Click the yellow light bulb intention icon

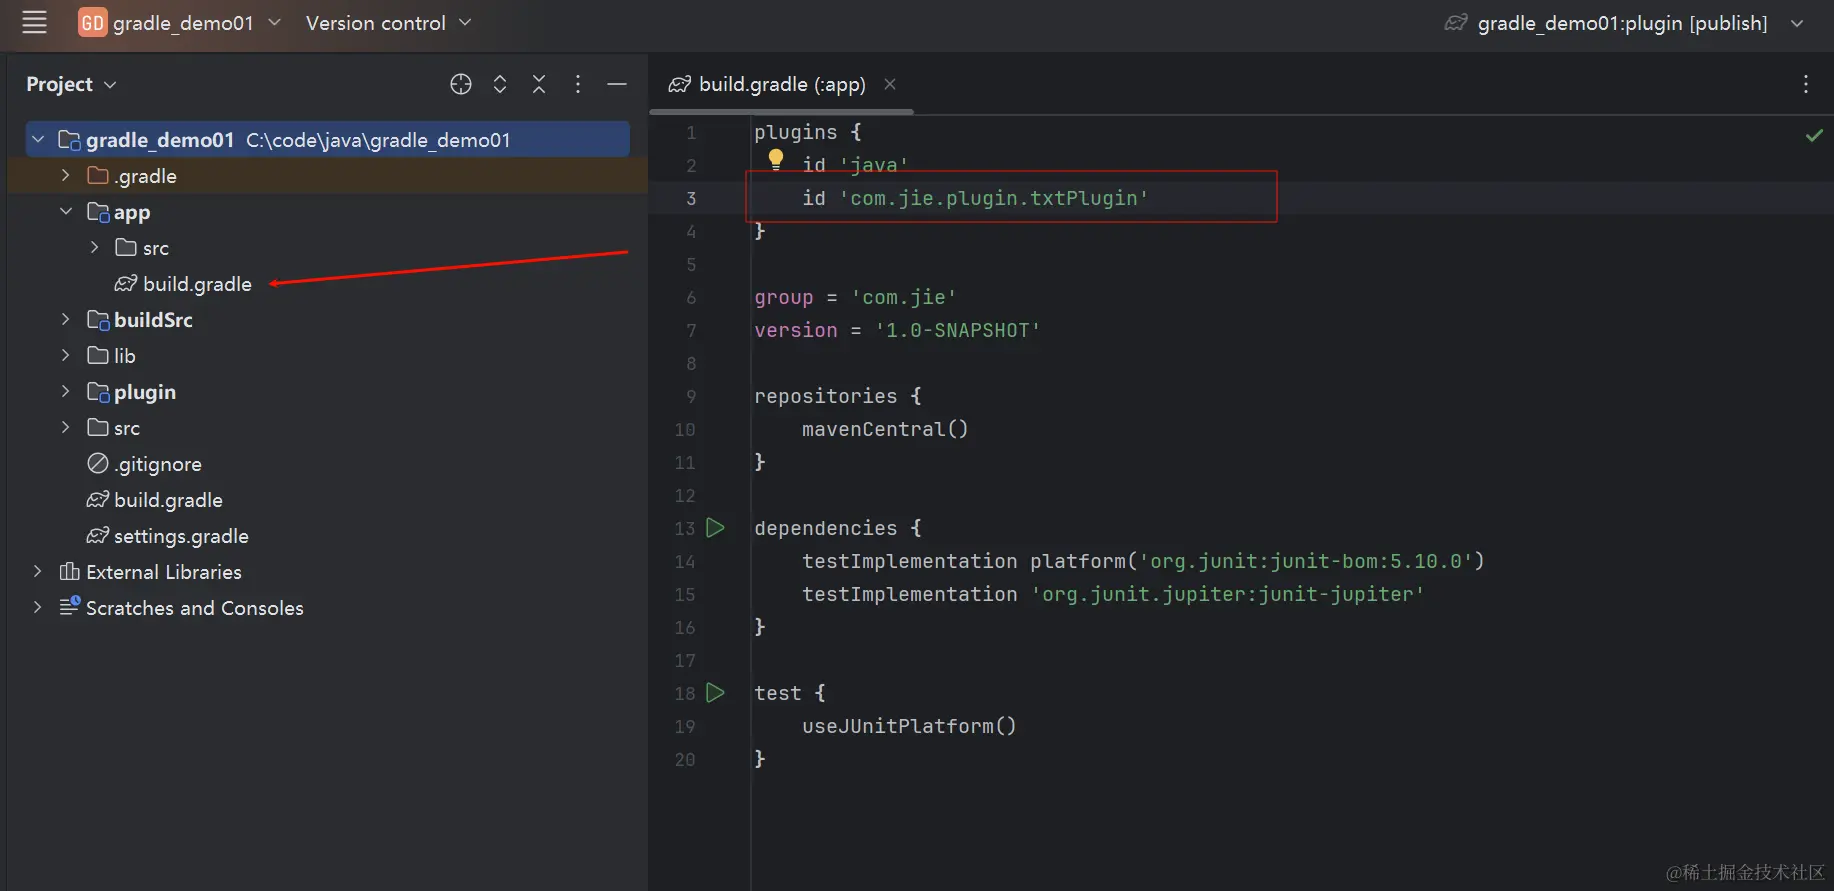click(776, 159)
